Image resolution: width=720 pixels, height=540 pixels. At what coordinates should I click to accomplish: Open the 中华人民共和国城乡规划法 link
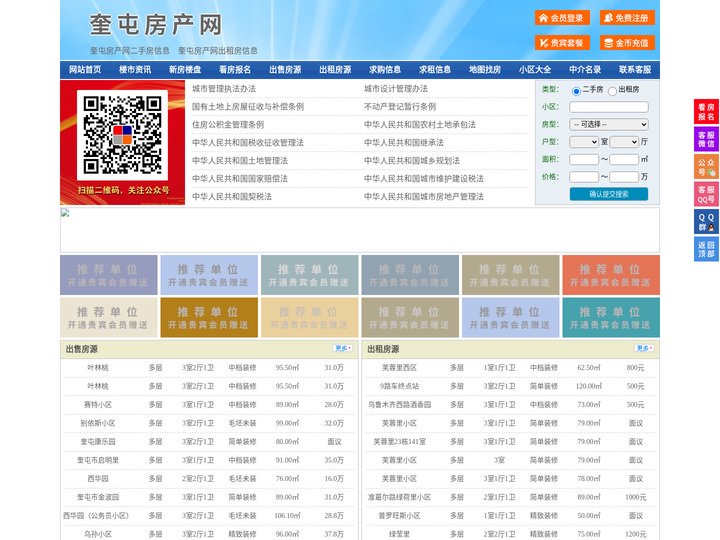click(412, 160)
